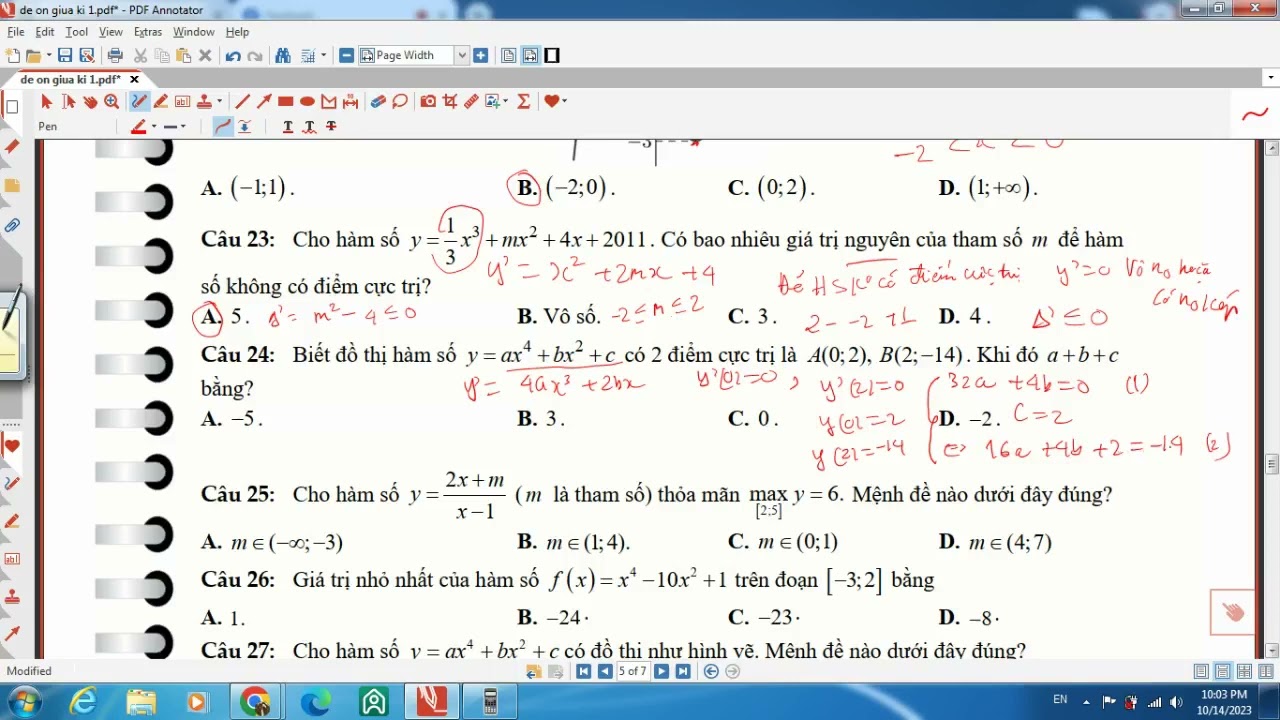This screenshot has width=1280, height=720.
Task: Choose the Rectangle shape tool
Action: (x=285, y=101)
